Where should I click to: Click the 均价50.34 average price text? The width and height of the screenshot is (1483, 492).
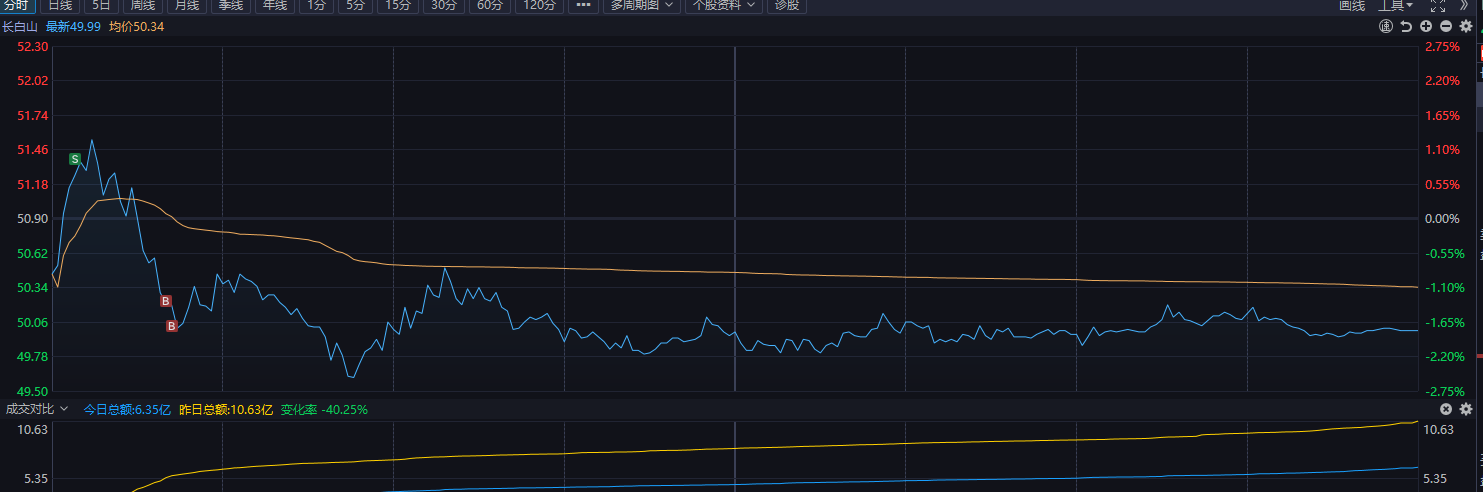136,26
